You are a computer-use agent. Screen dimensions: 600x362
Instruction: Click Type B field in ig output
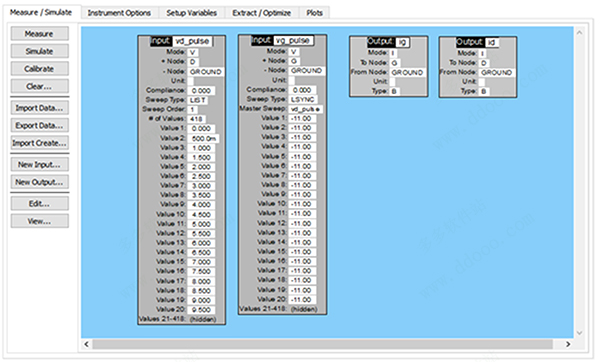[395, 91]
